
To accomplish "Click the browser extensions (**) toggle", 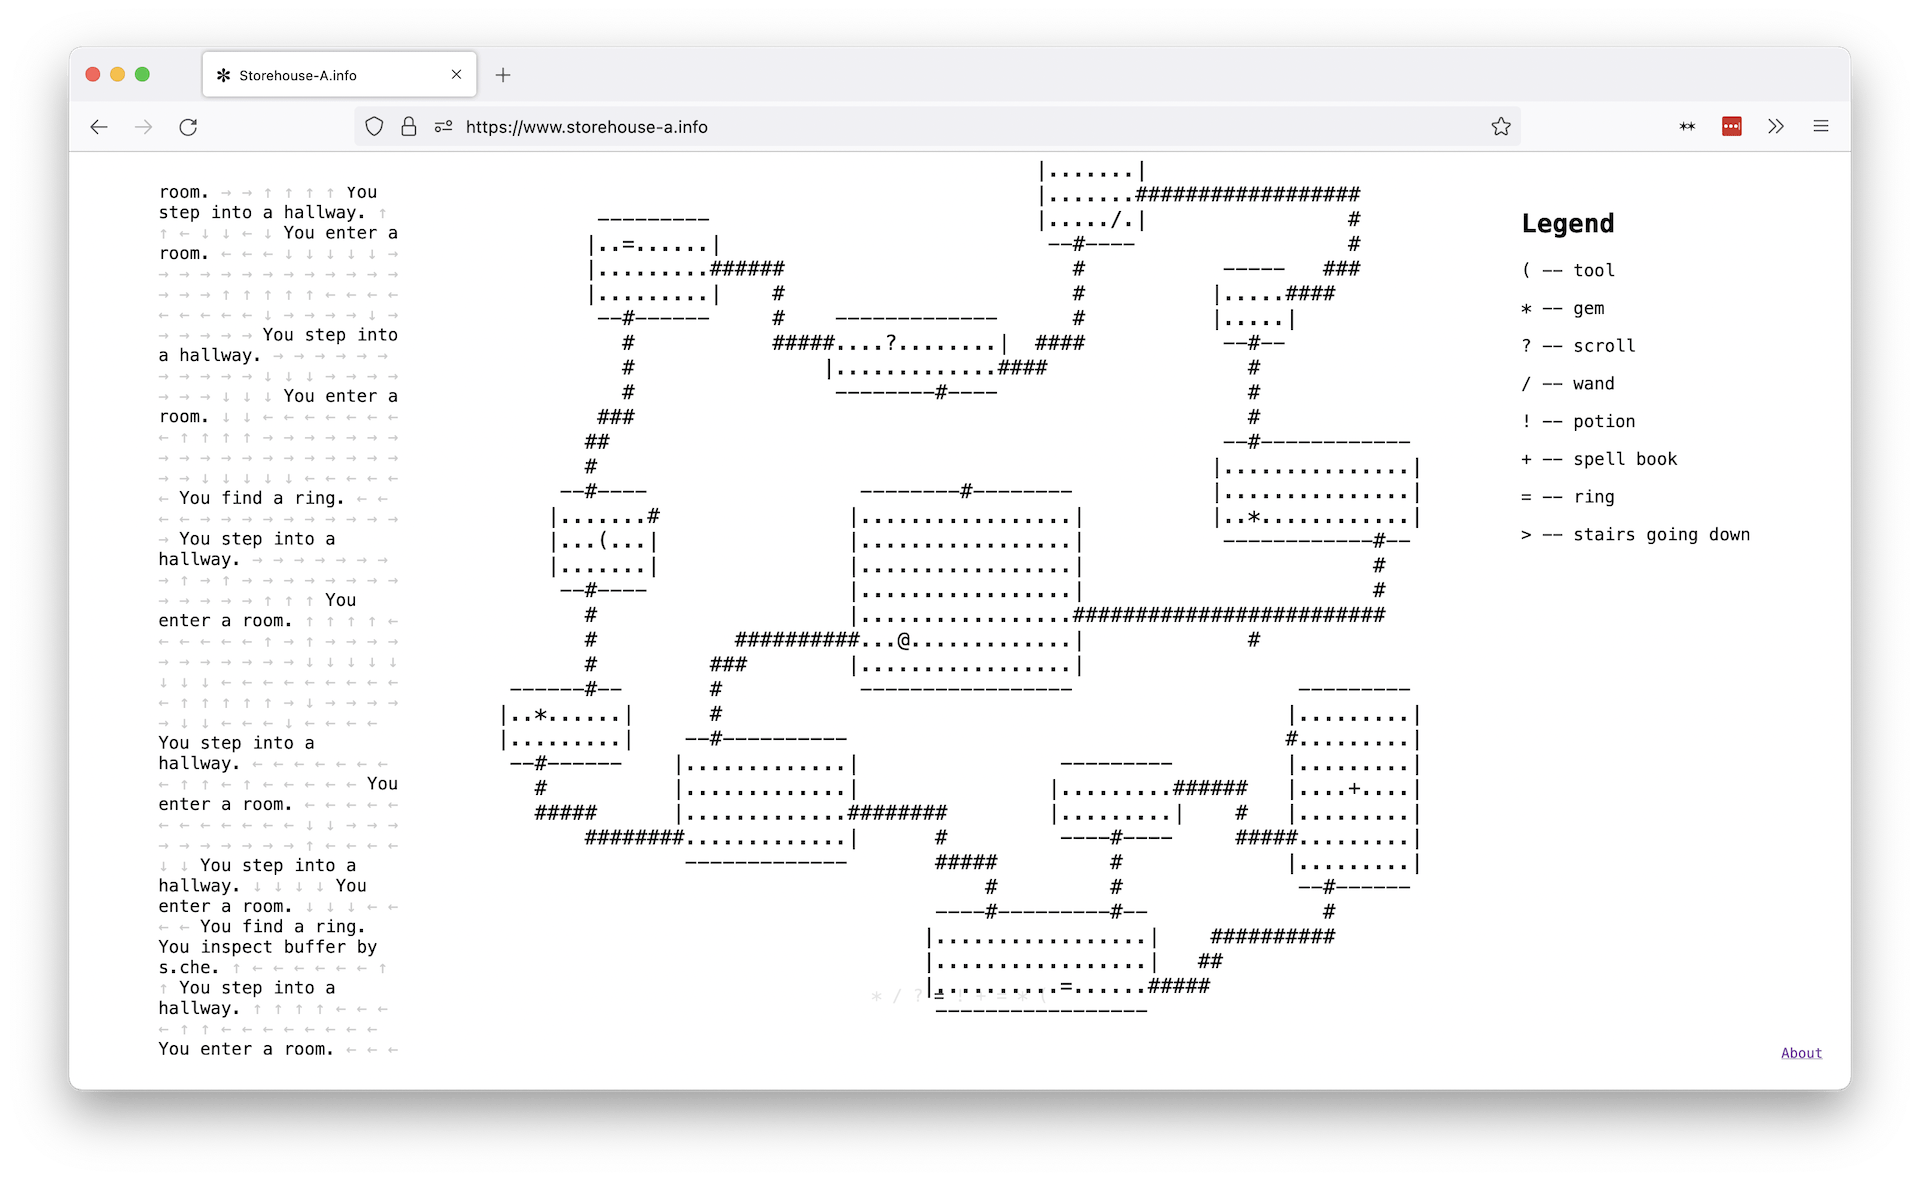I will [x=1688, y=126].
